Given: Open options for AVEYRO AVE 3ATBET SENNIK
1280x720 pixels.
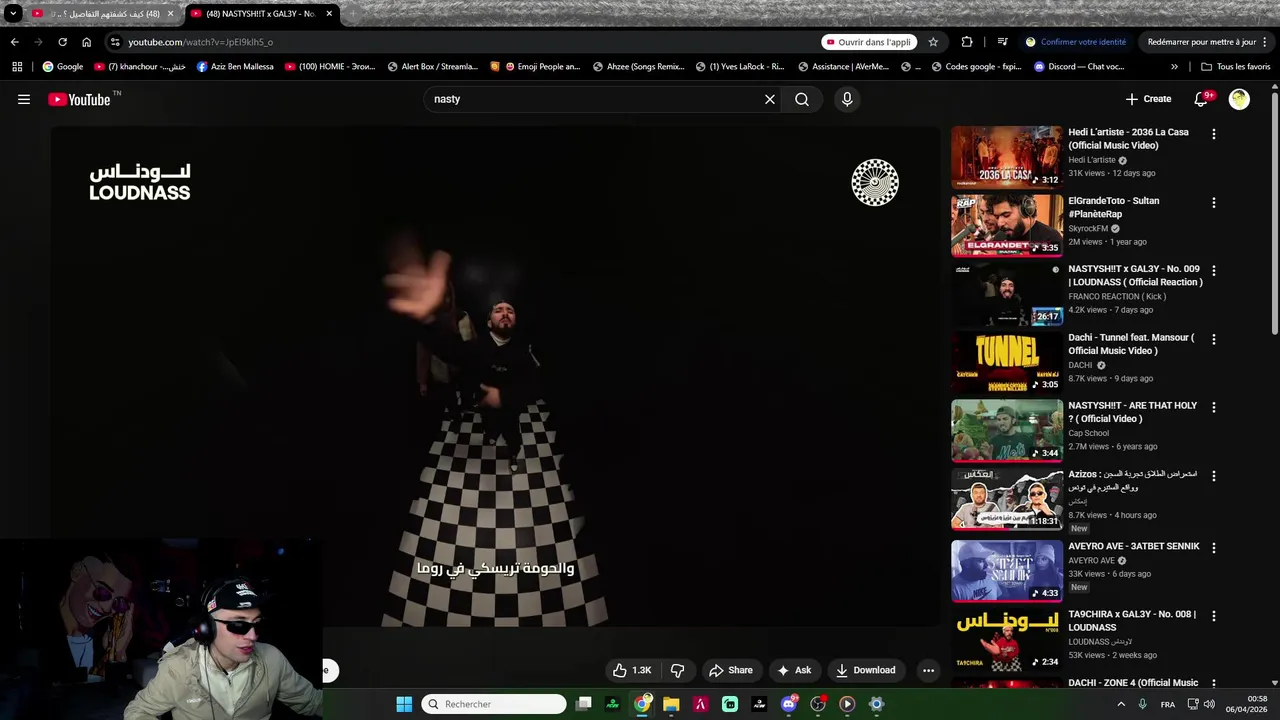Looking at the screenshot, I should point(1214,548).
